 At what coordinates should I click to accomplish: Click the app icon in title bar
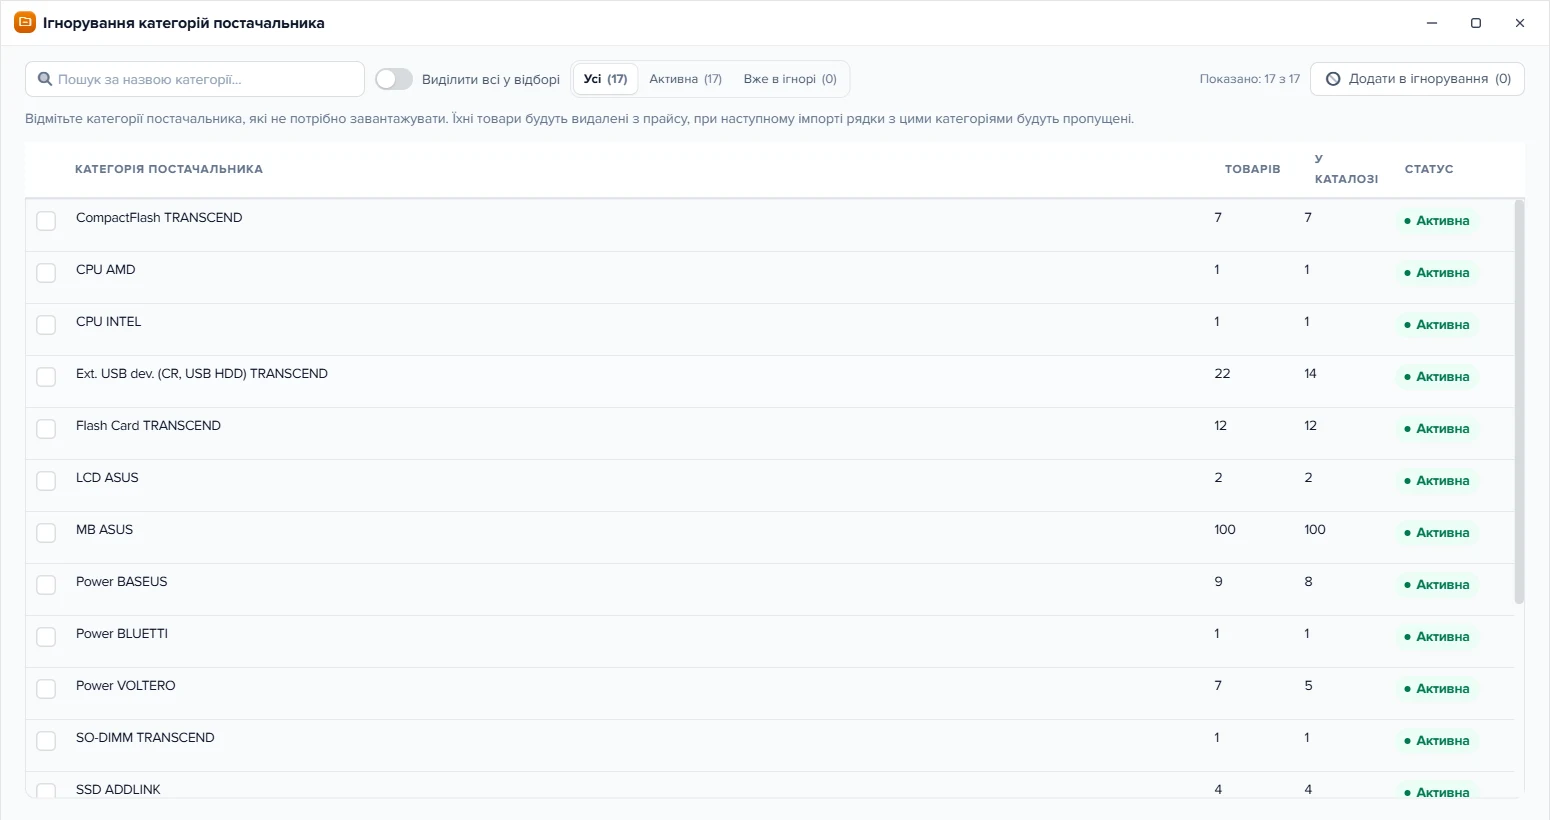25,22
